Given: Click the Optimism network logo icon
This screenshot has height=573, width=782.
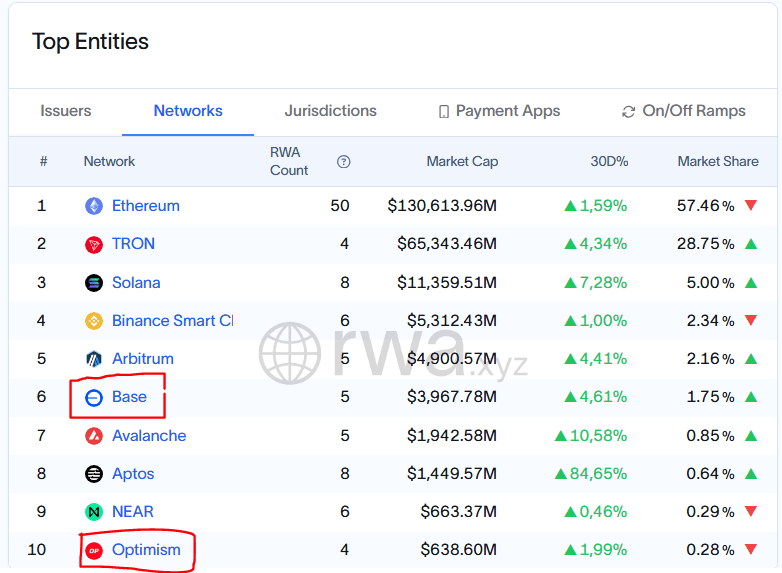Looking at the screenshot, I should tap(94, 551).
